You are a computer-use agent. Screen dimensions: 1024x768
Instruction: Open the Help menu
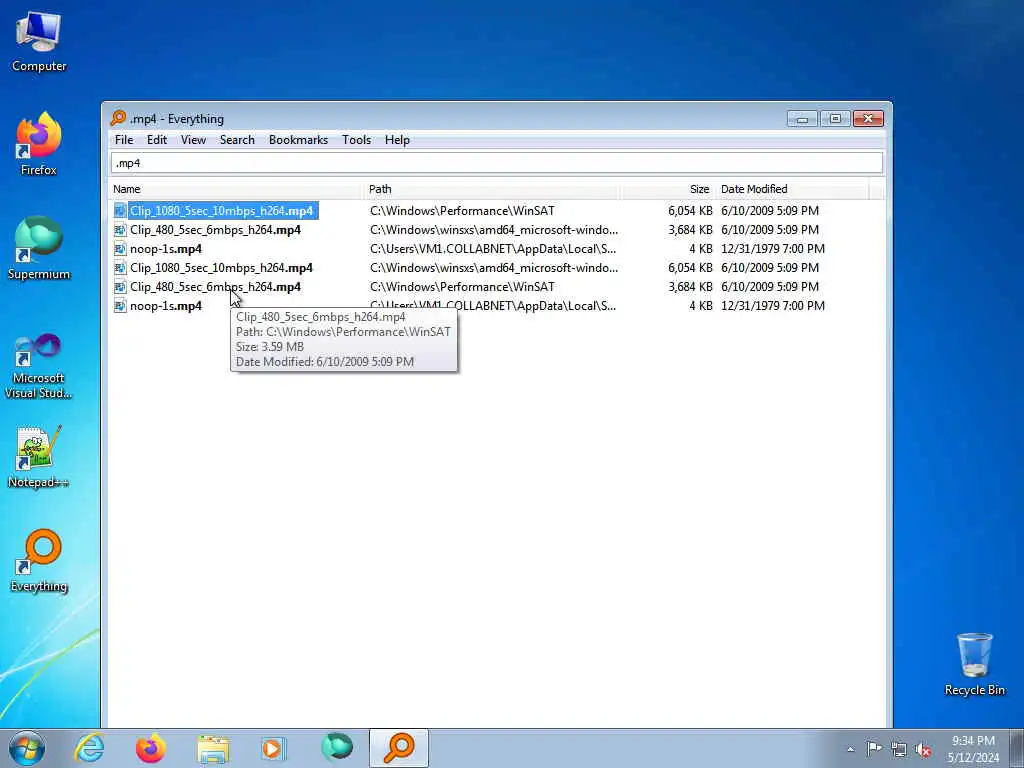[397, 140]
